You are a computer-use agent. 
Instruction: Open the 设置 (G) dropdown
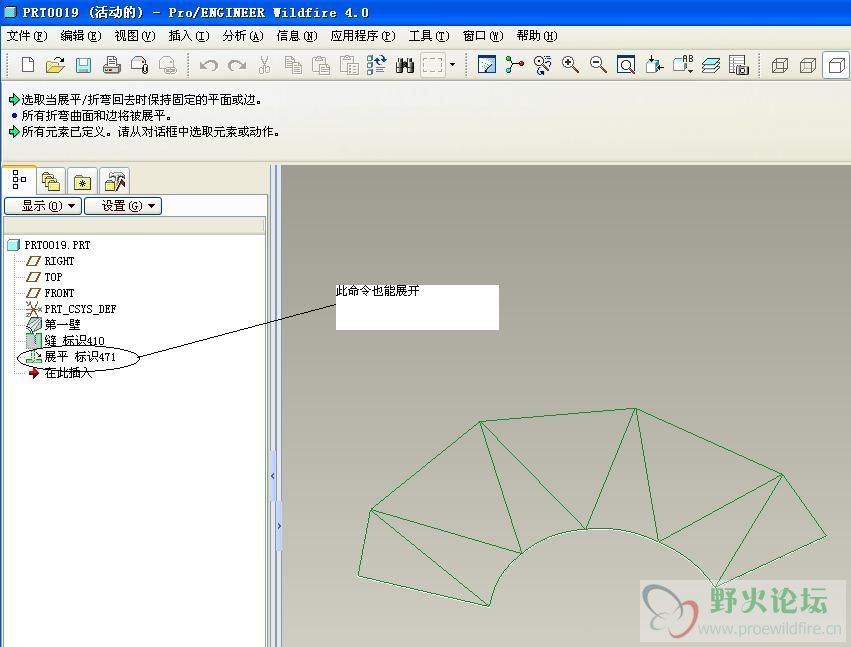123,206
